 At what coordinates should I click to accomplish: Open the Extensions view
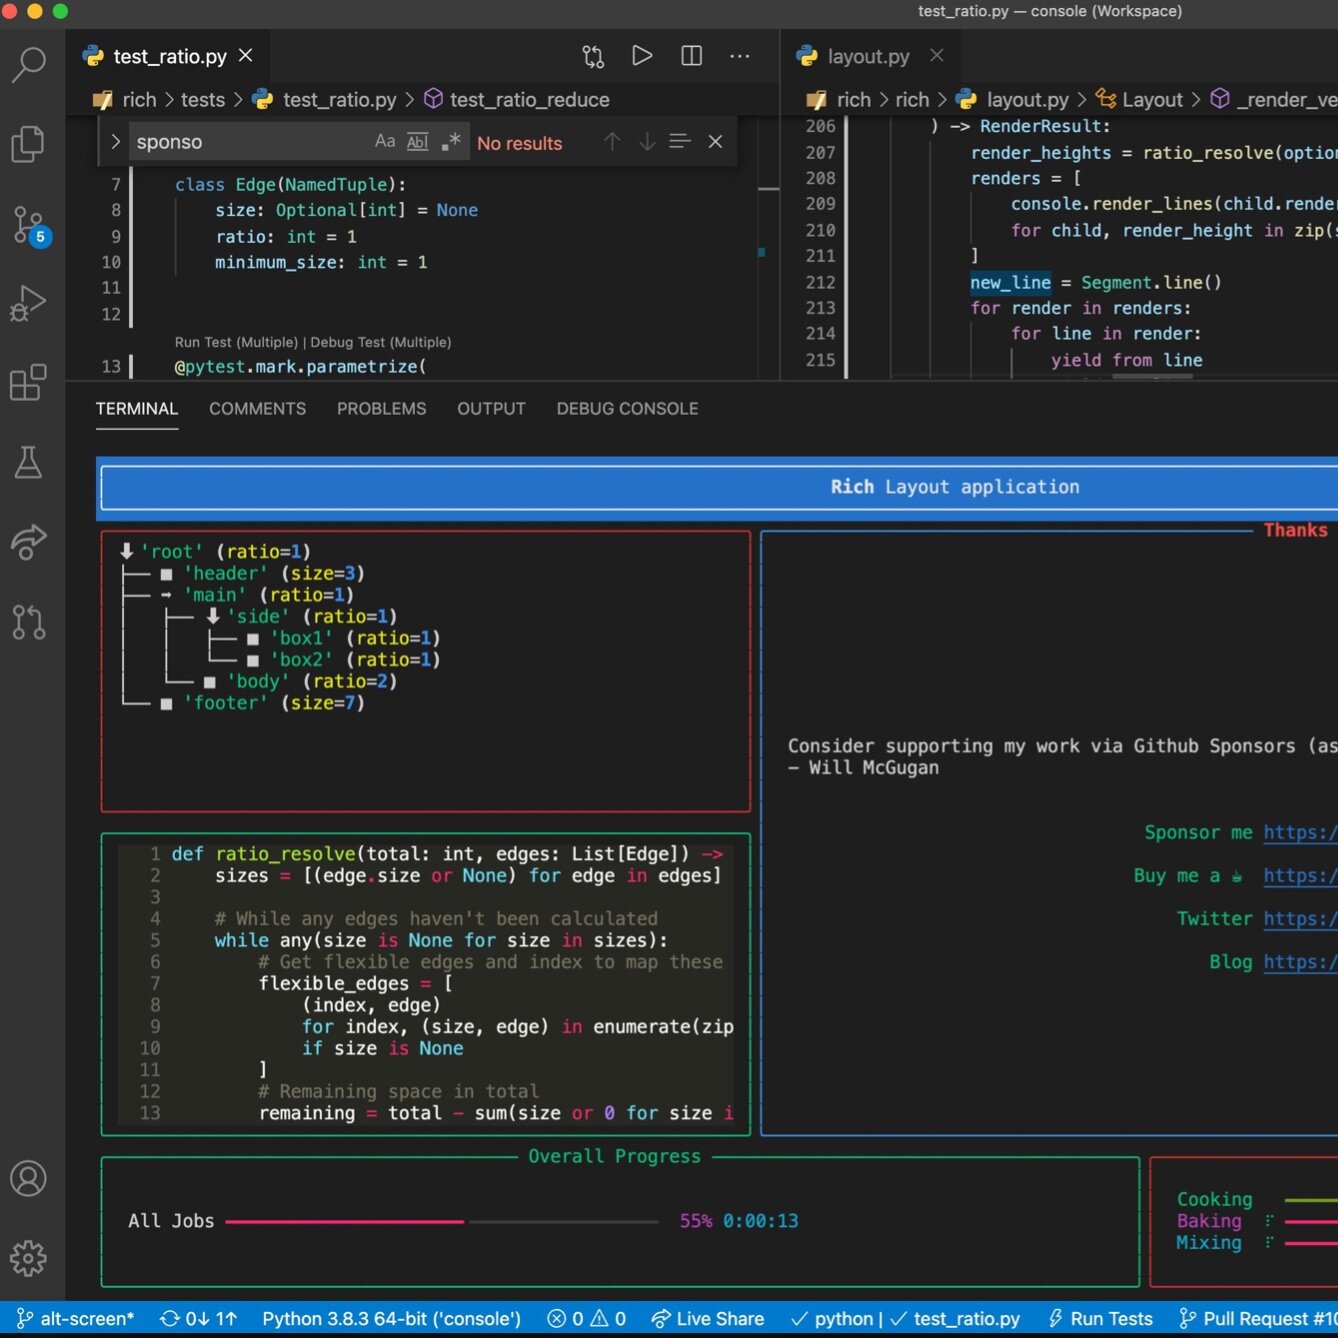click(x=29, y=382)
